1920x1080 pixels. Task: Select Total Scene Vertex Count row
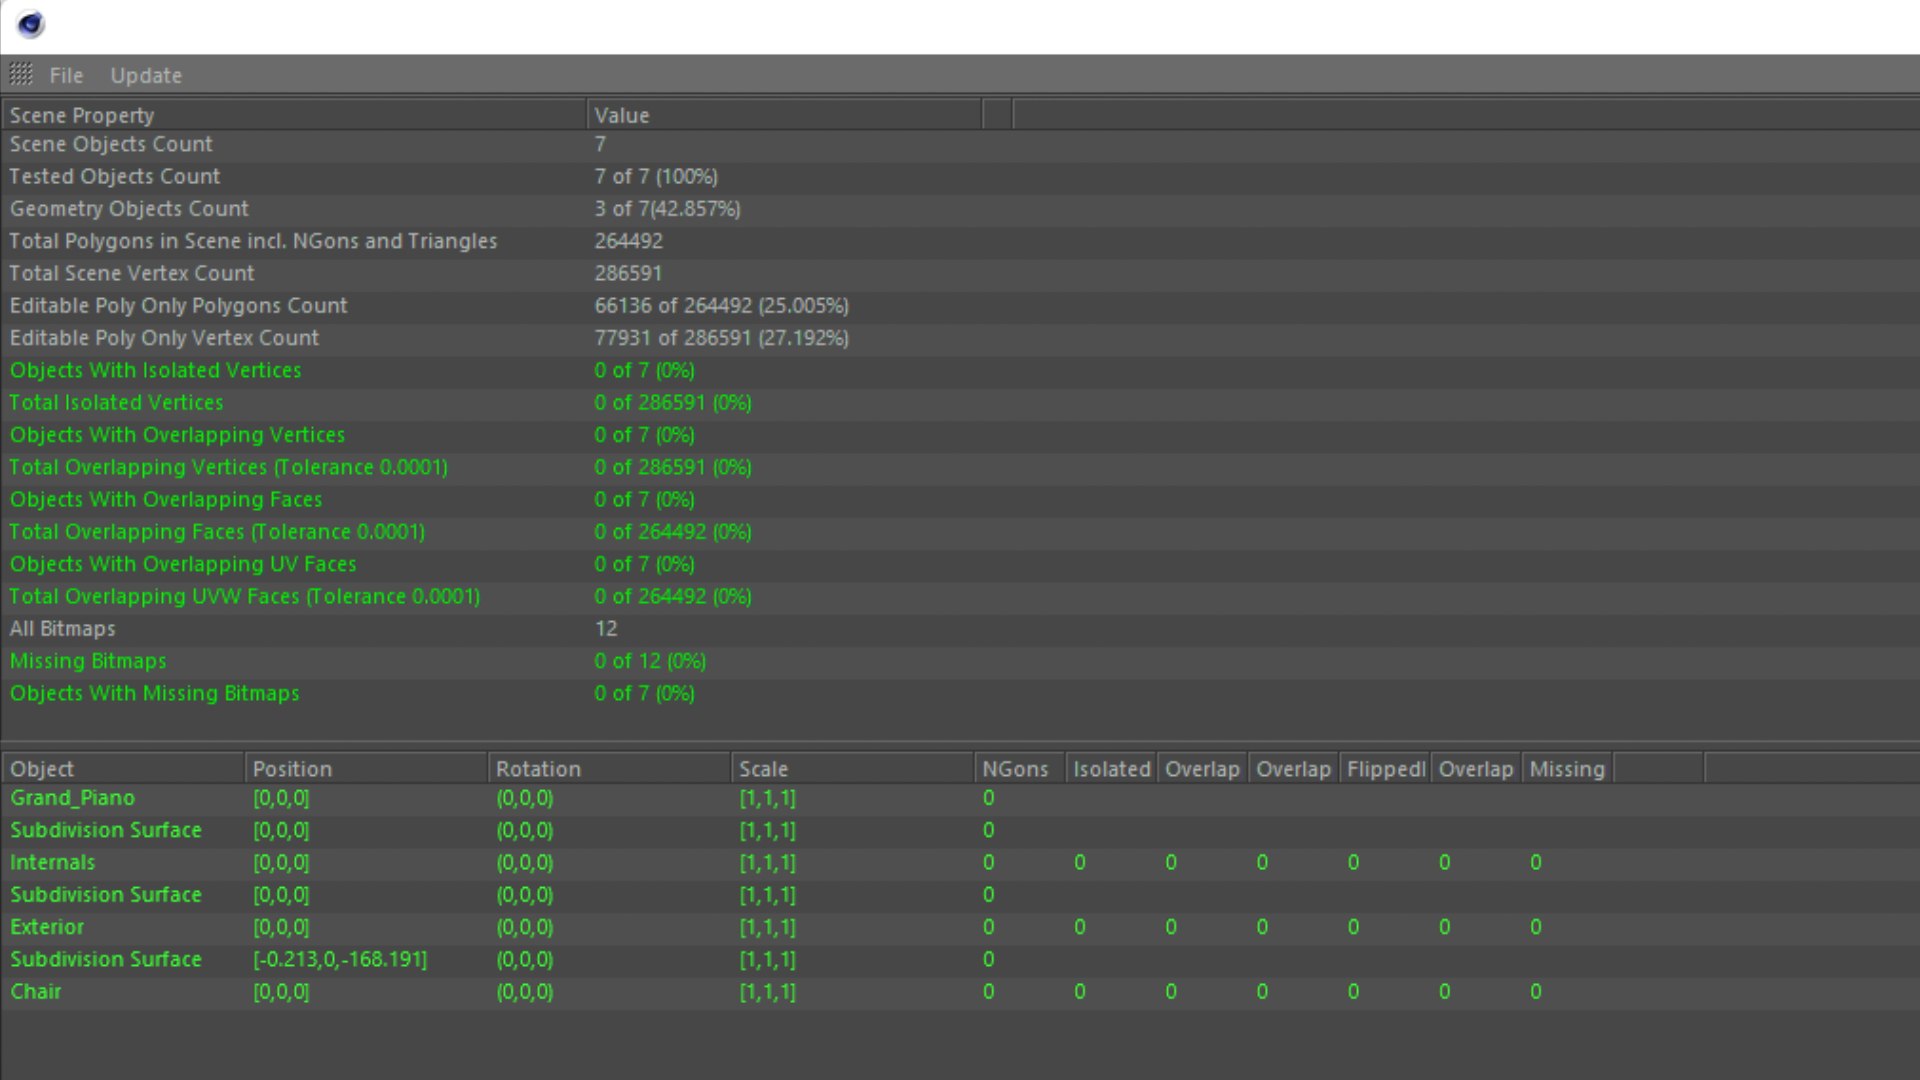tap(960, 273)
